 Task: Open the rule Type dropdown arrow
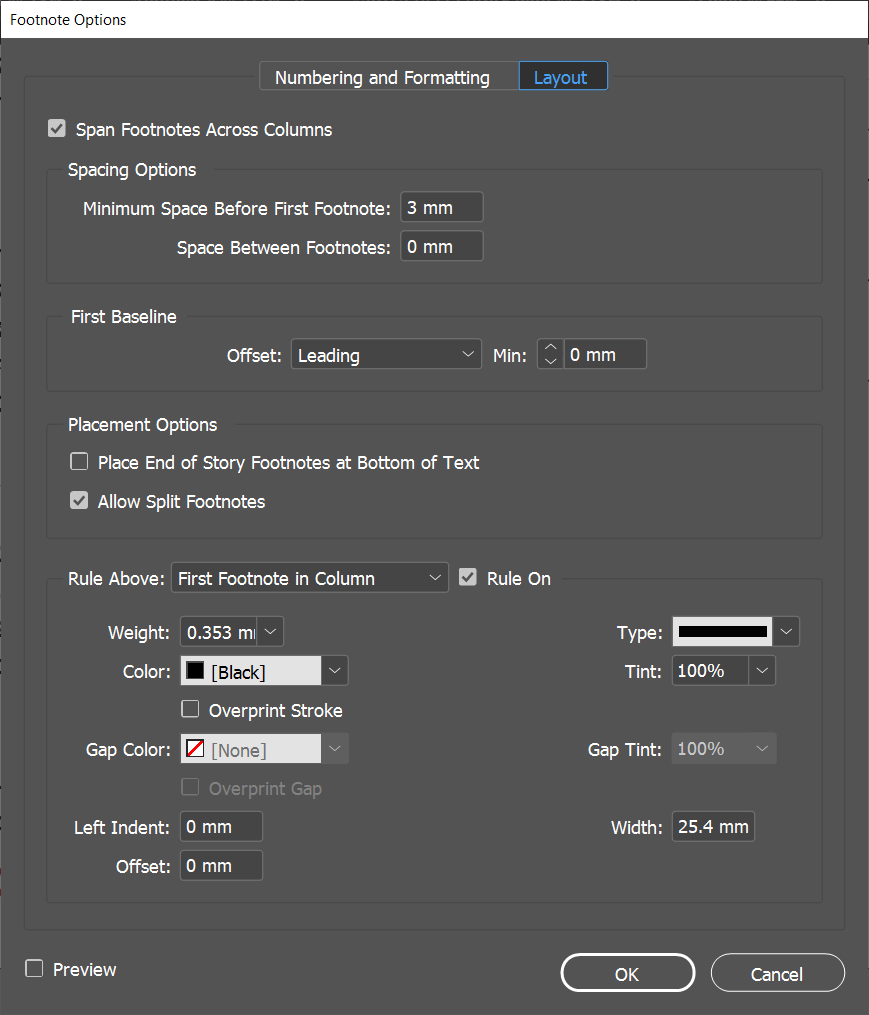click(x=787, y=632)
